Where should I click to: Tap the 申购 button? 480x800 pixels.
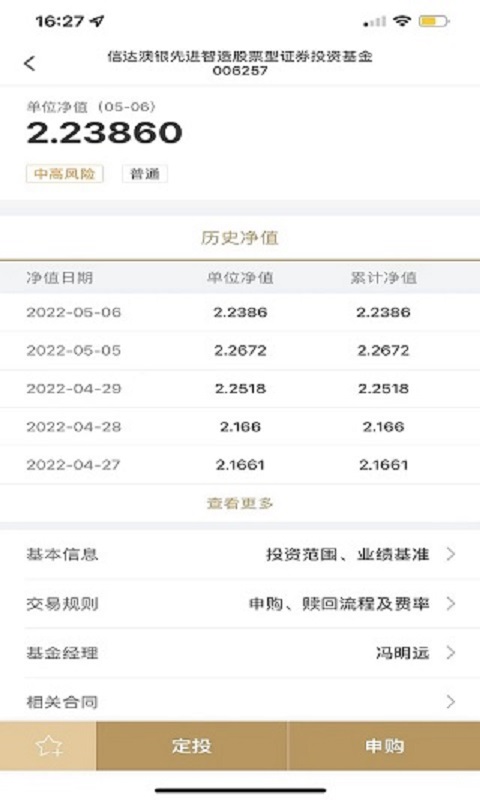[x=384, y=746]
